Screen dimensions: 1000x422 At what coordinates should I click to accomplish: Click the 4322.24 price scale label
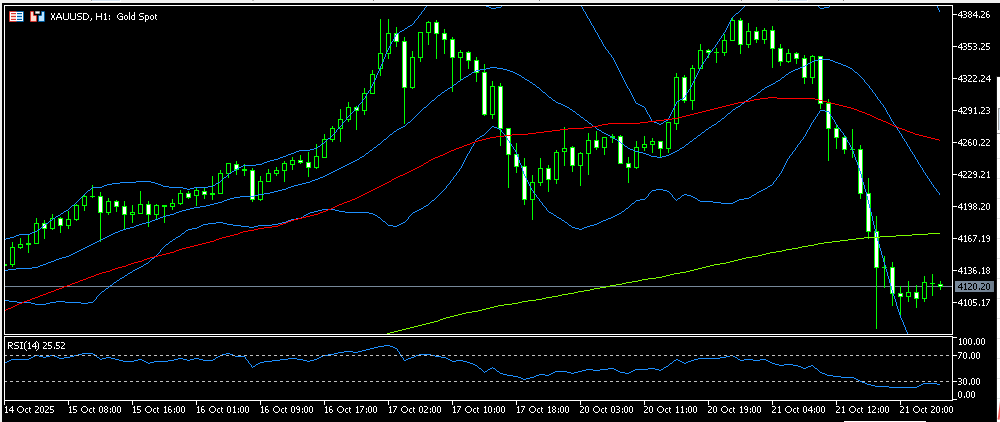click(974, 78)
